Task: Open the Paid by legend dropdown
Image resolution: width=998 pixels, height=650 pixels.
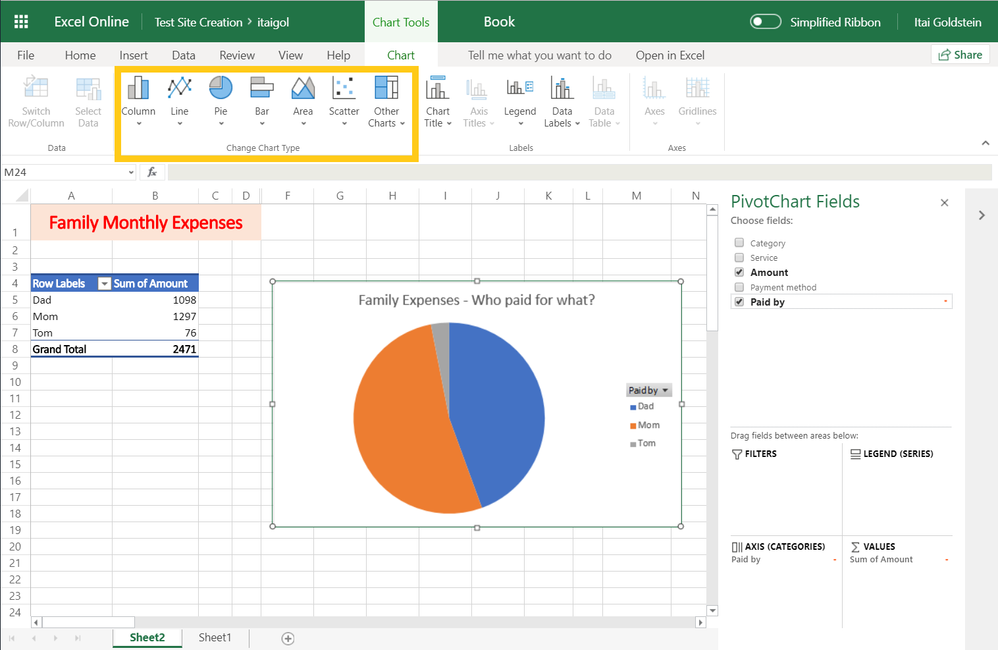Action: [x=665, y=391]
